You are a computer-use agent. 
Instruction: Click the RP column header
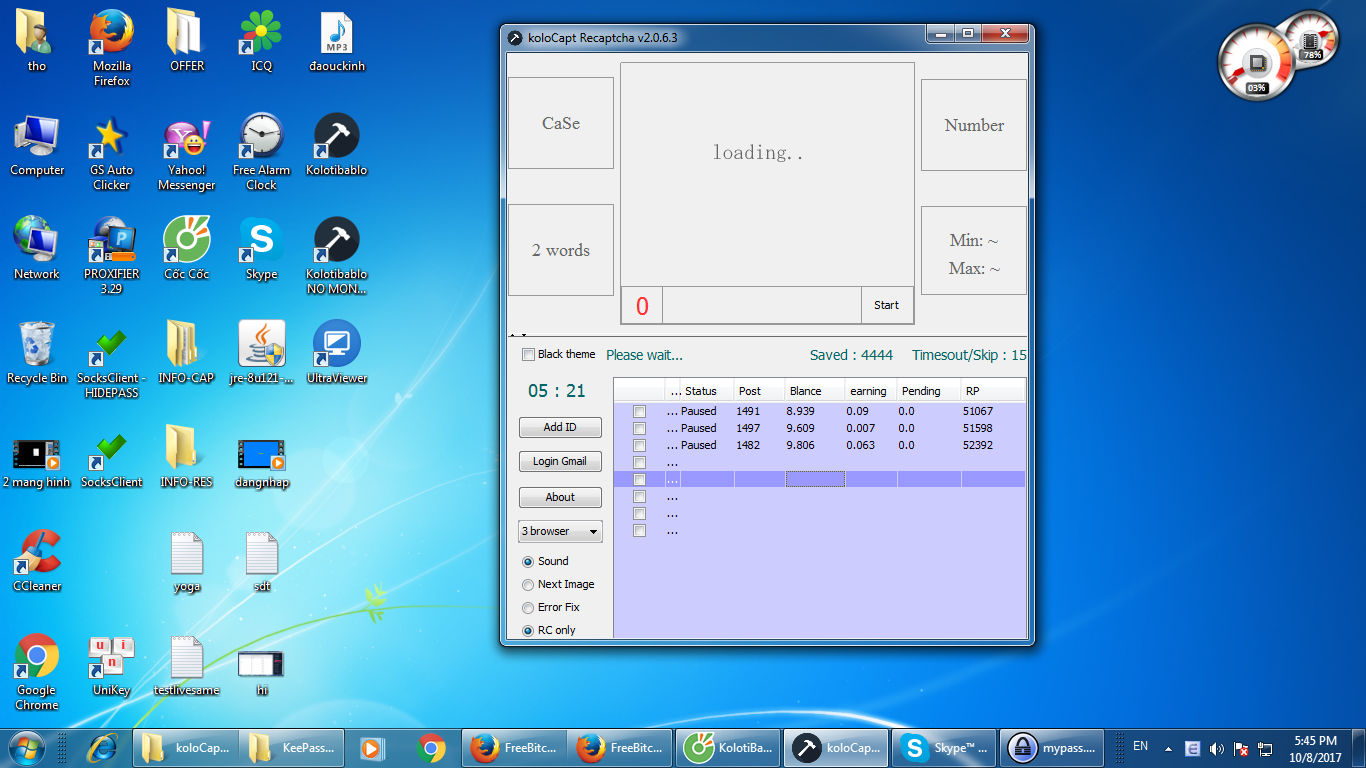tap(992, 391)
